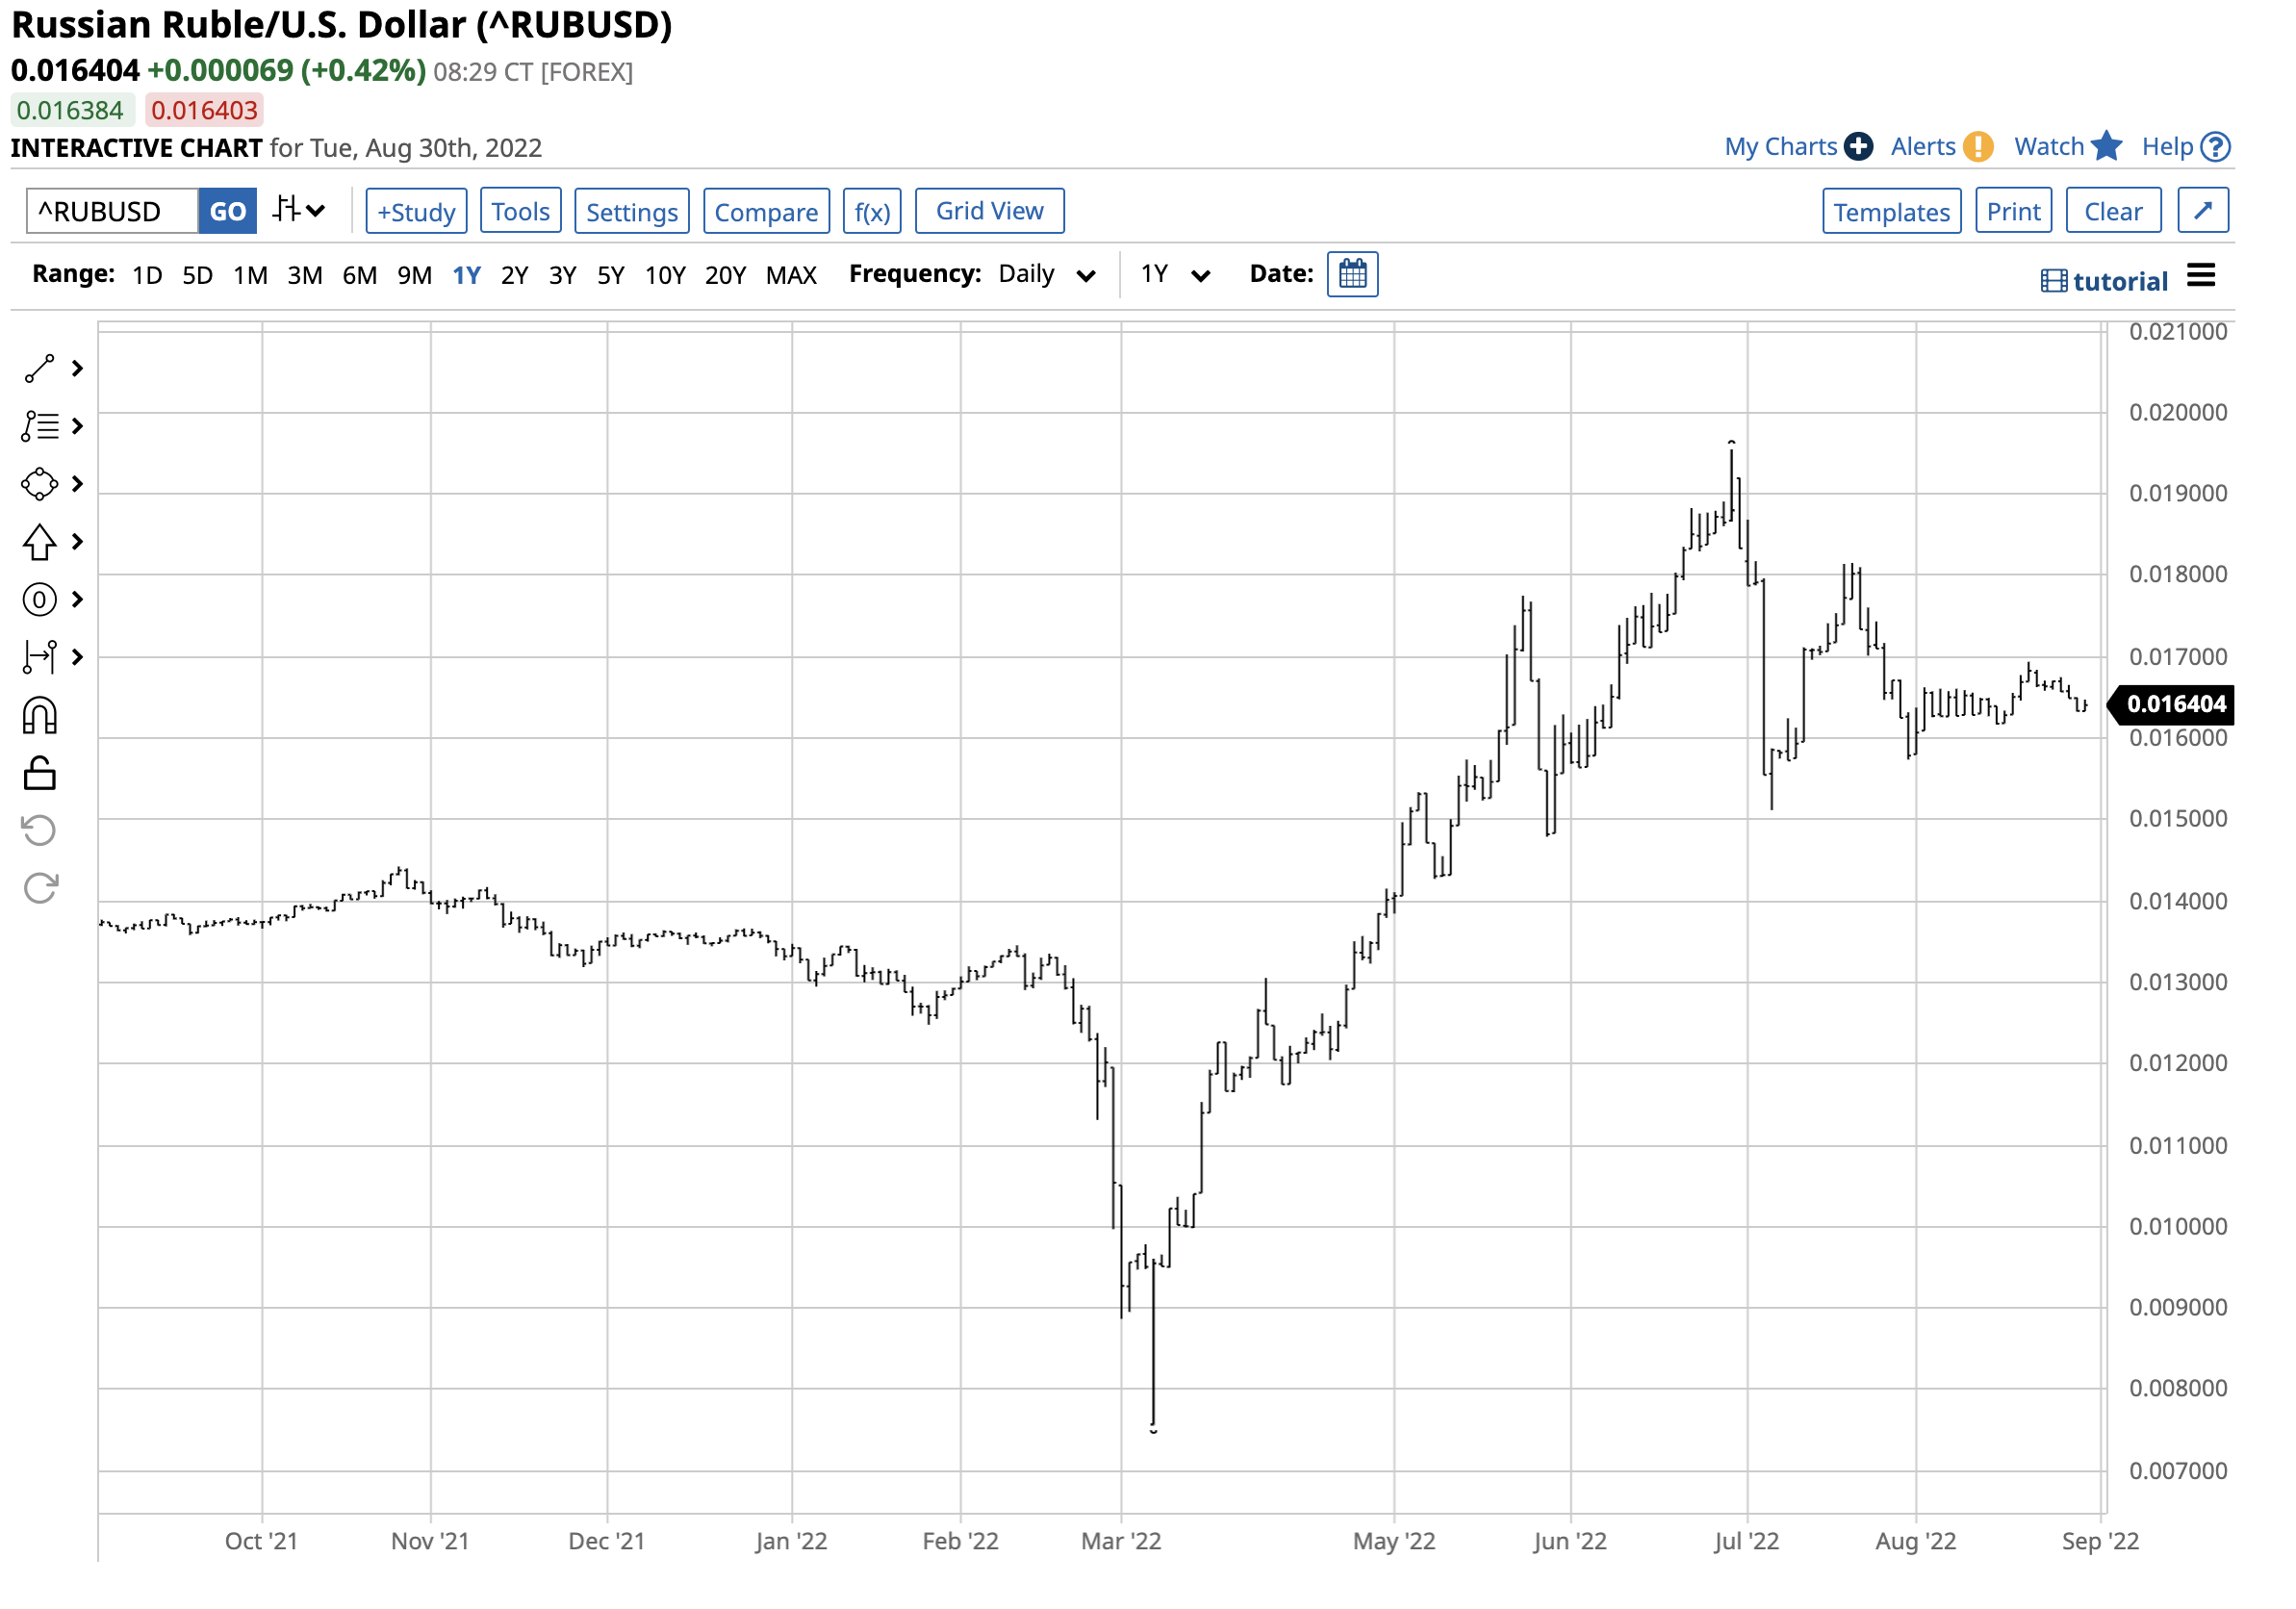Select the 1D range
Image resolution: width=2296 pixels, height=1609 pixels.
(x=147, y=275)
